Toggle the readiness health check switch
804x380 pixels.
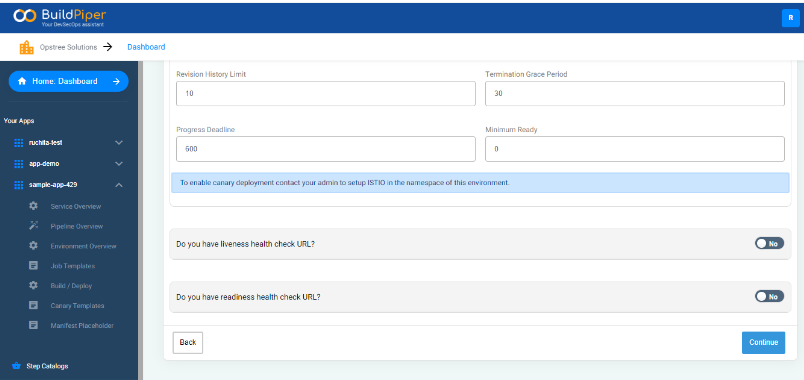(769, 296)
